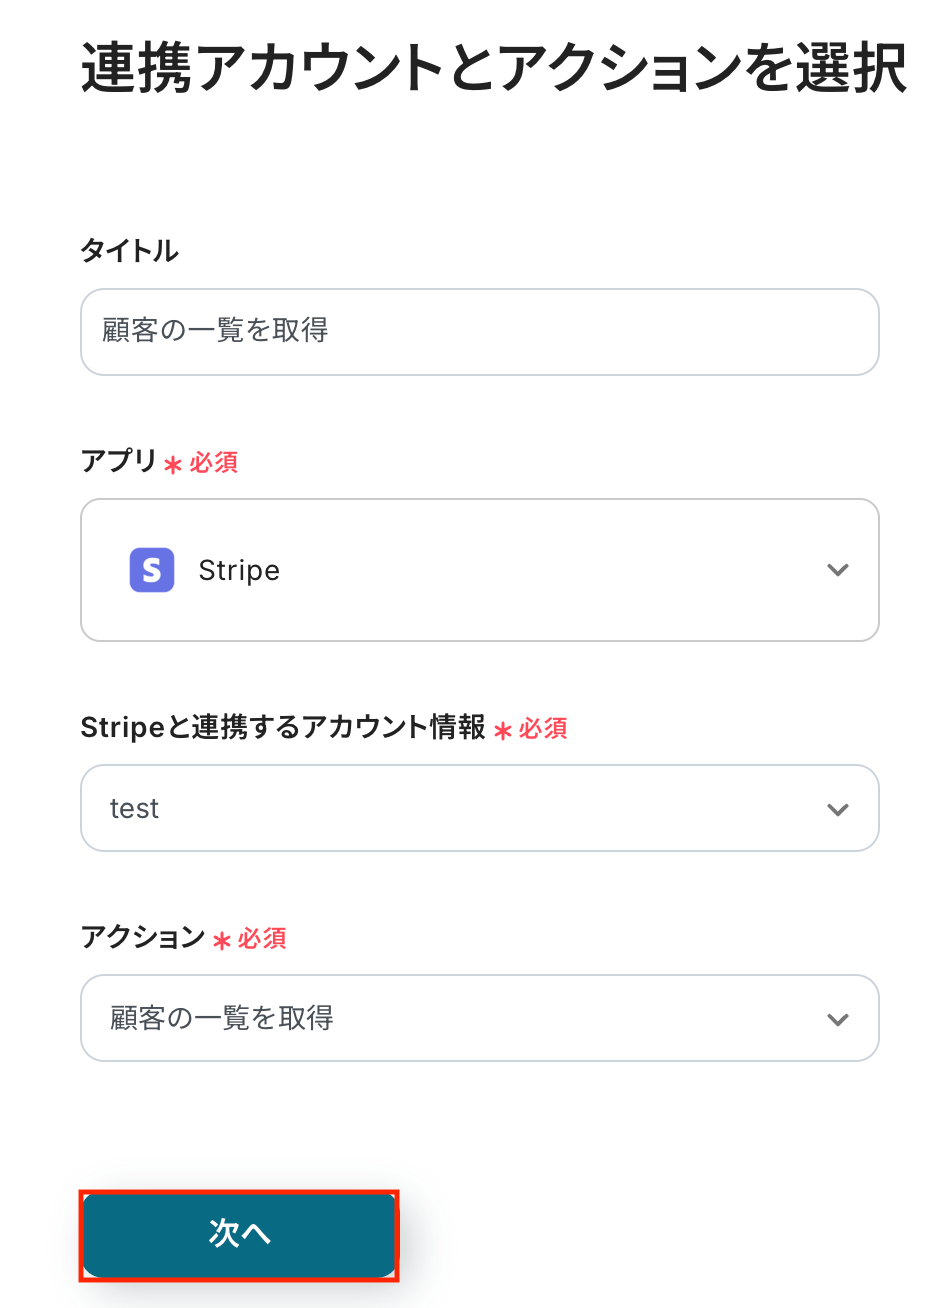Image resolution: width=950 pixels, height=1308 pixels.
Task: Open the アクション dropdown showing 顧客の一覧を取得
Action: click(480, 1018)
